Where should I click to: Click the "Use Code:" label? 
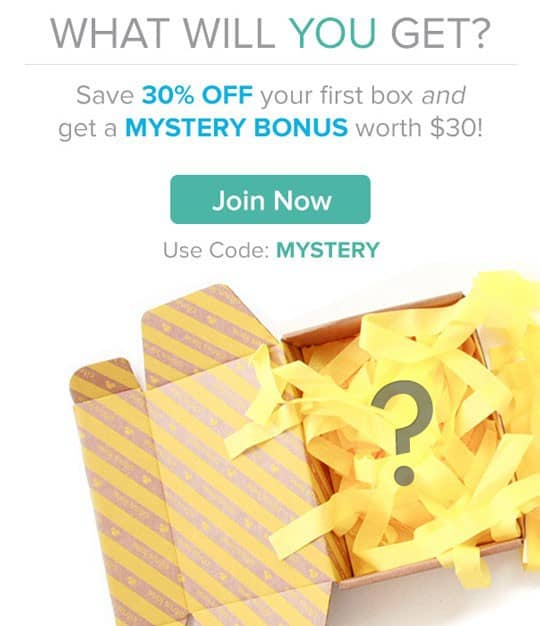pyautogui.click(x=216, y=250)
